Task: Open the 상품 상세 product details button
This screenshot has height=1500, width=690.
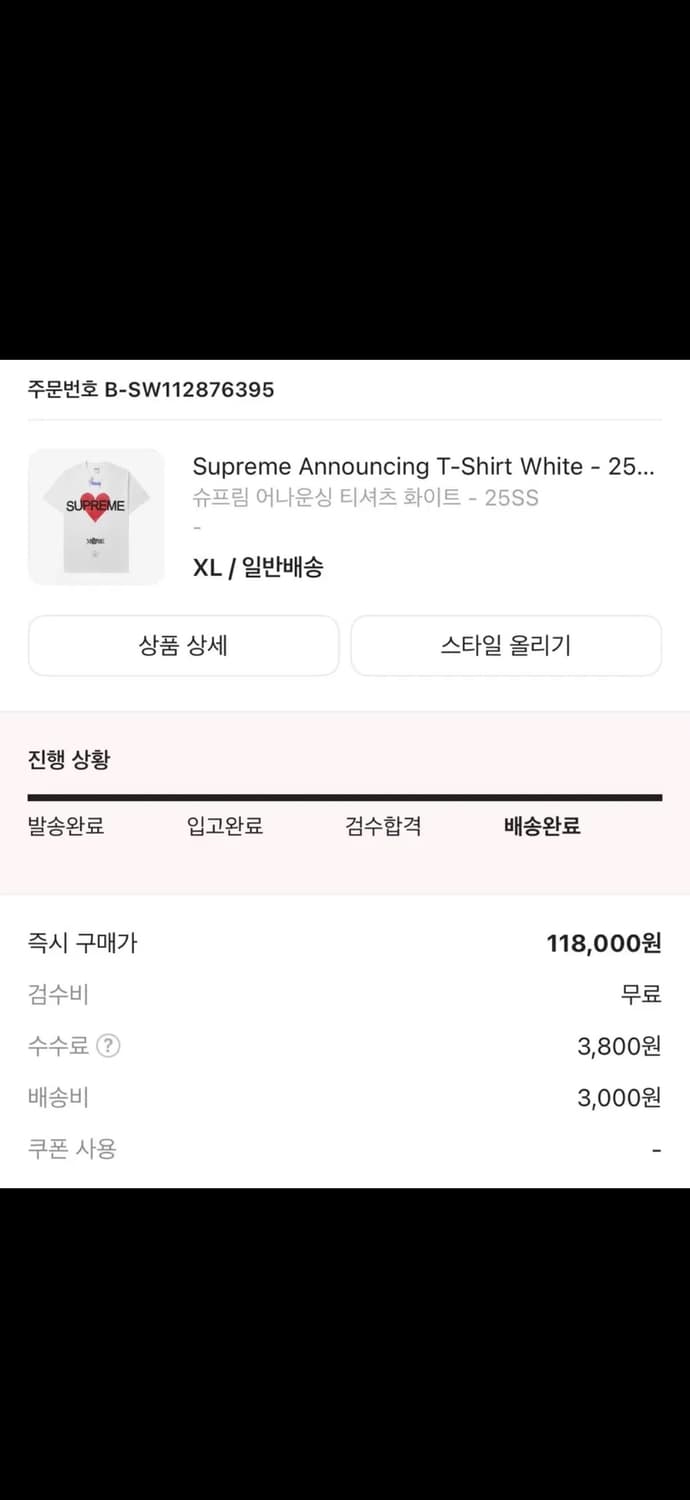Action: point(183,645)
